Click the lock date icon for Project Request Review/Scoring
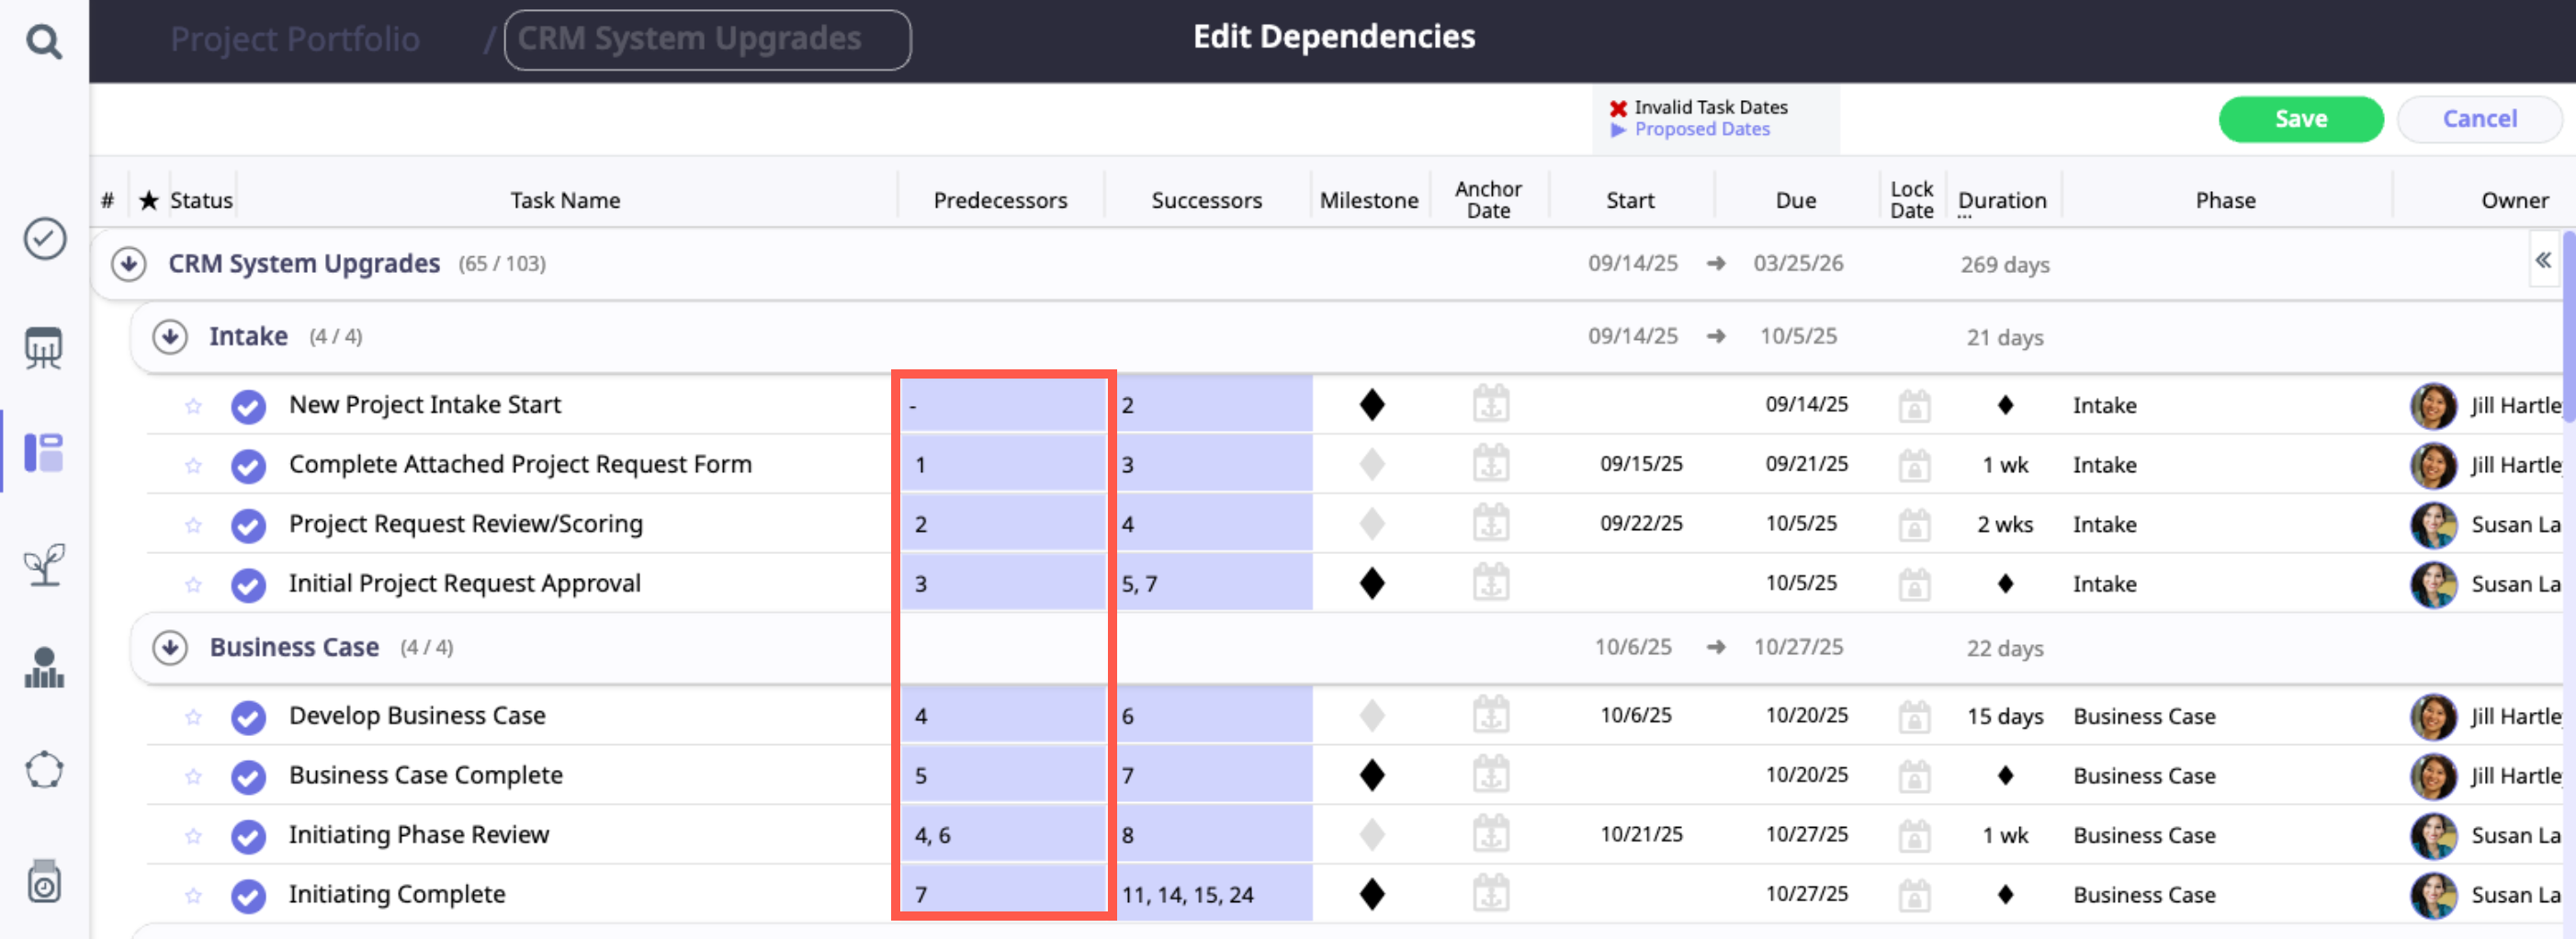The height and width of the screenshot is (939, 2576). pyautogui.click(x=1913, y=524)
